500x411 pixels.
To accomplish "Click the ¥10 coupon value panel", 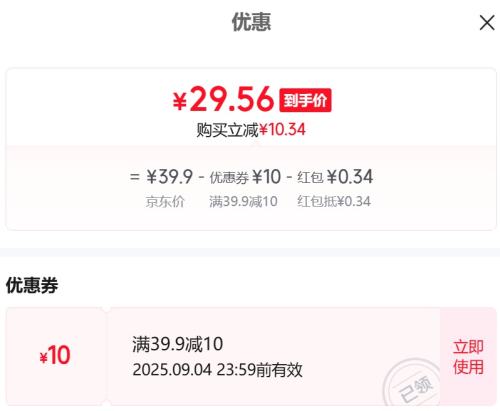I will (x=55, y=356).
